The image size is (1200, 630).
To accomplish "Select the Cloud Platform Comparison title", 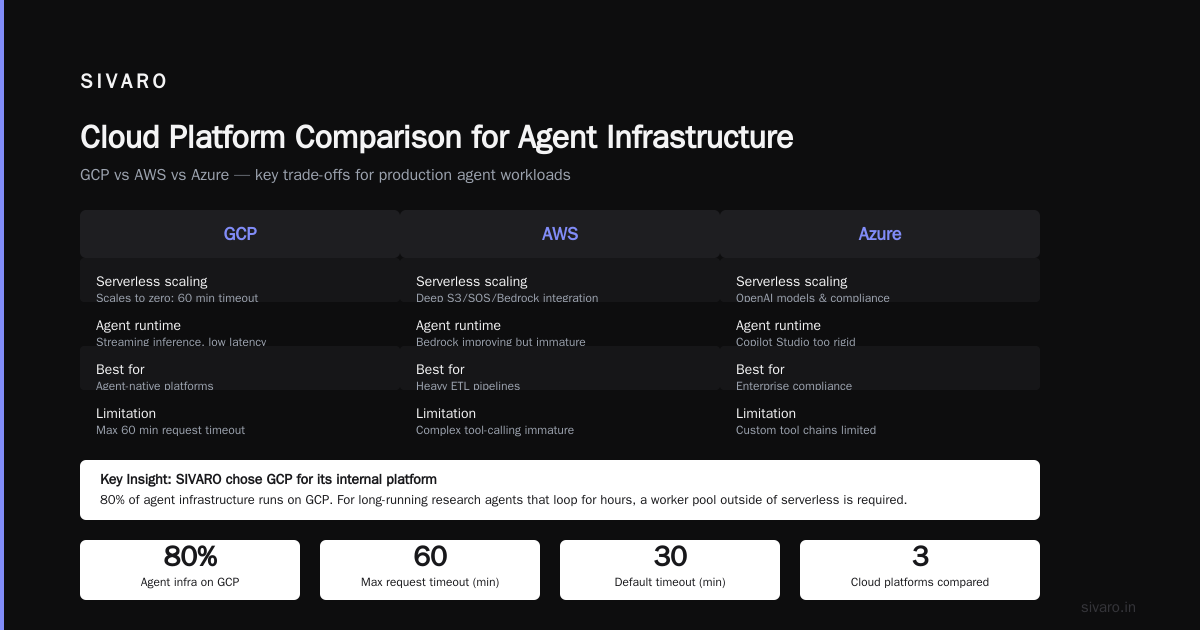I will pos(437,137).
